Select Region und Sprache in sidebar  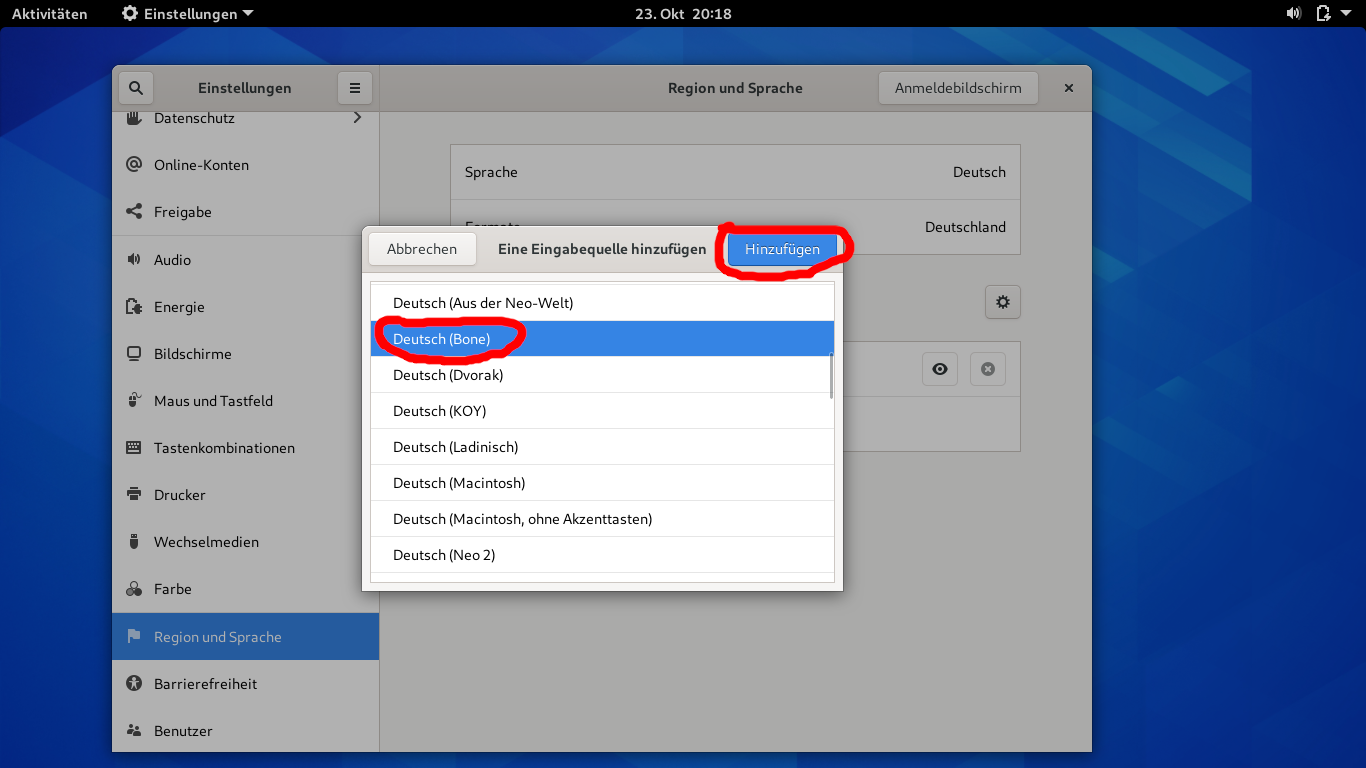[x=245, y=637]
